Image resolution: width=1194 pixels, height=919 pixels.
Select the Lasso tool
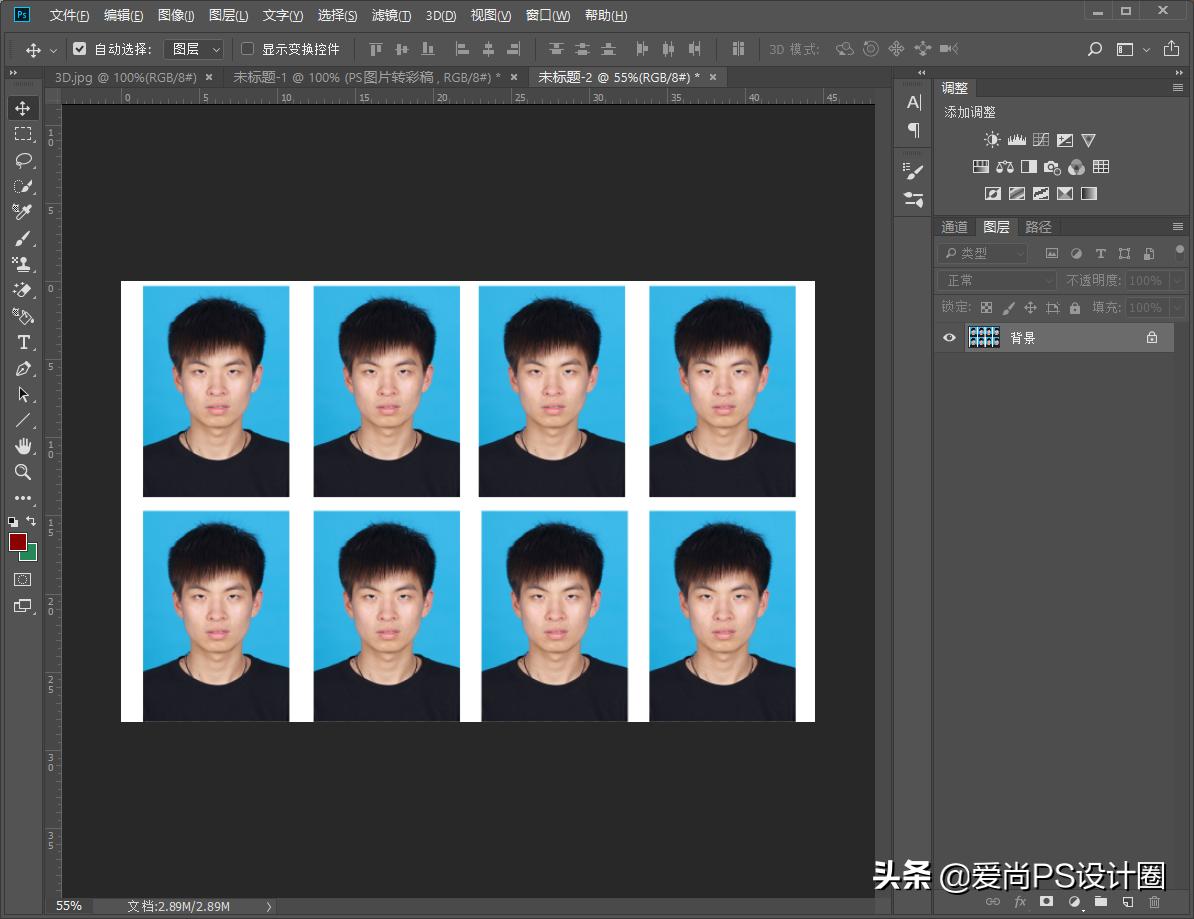point(22,160)
